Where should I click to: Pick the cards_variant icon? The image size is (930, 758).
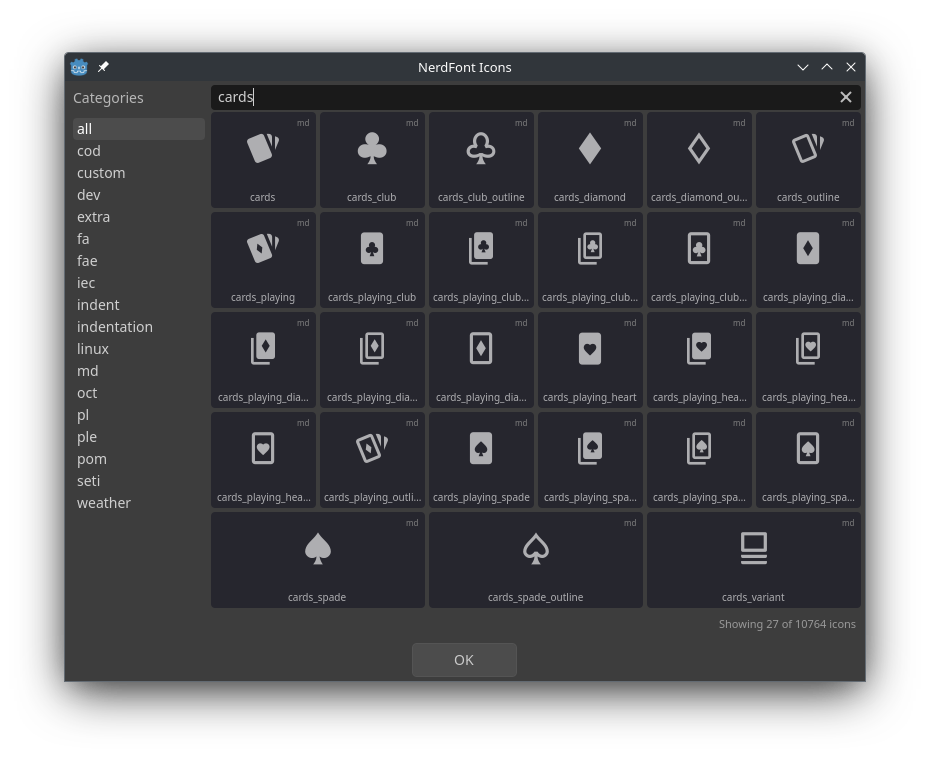click(x=754, y=560)
